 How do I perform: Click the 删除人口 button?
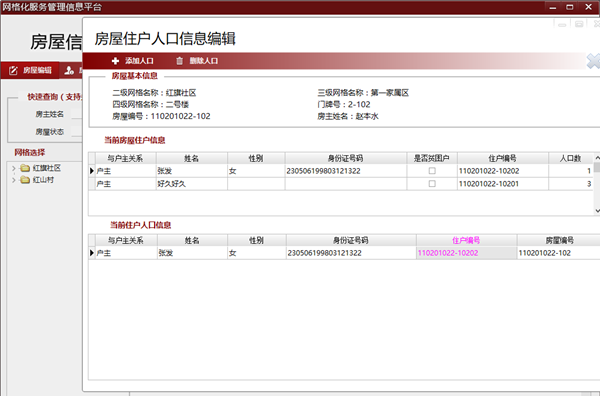point(197,61)
